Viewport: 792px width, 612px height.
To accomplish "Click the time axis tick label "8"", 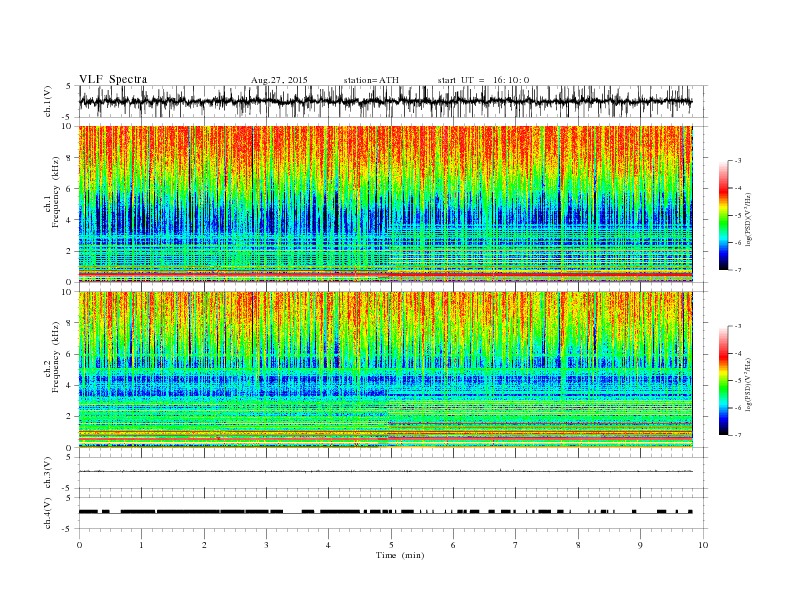I will [578, 545].
